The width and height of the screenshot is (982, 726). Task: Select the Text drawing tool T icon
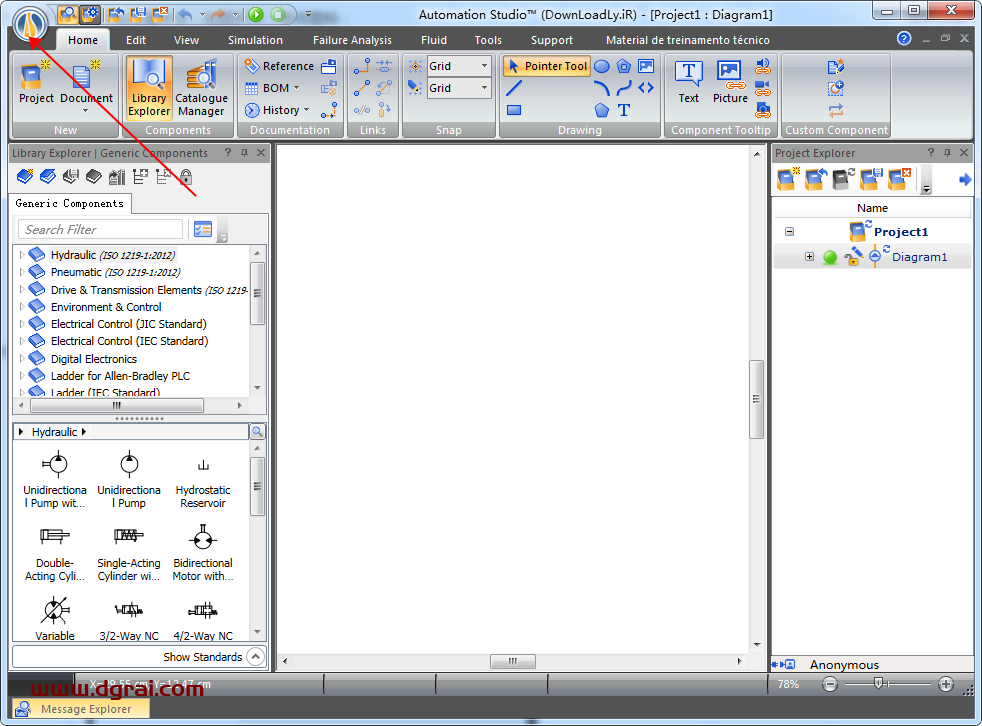(624, 110)
